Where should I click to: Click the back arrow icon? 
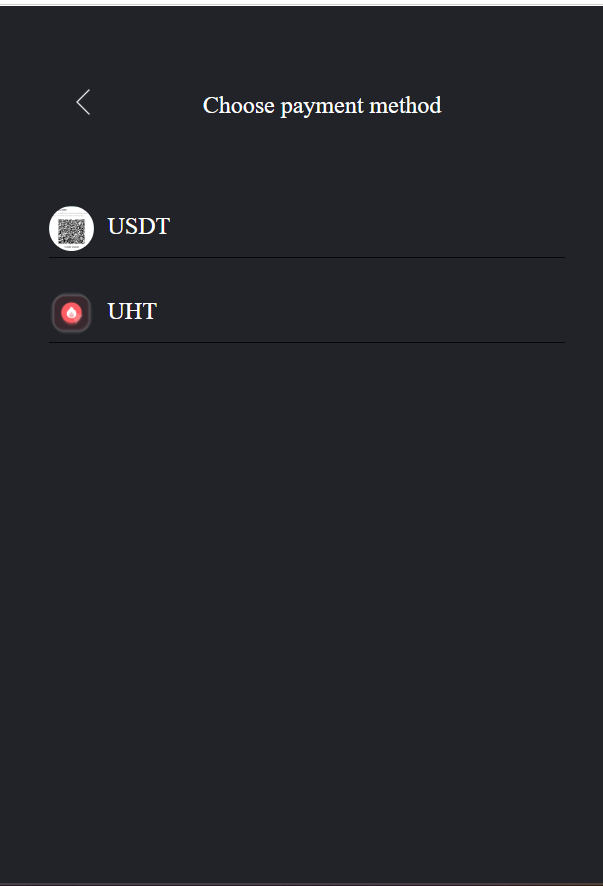click(83, 102)
